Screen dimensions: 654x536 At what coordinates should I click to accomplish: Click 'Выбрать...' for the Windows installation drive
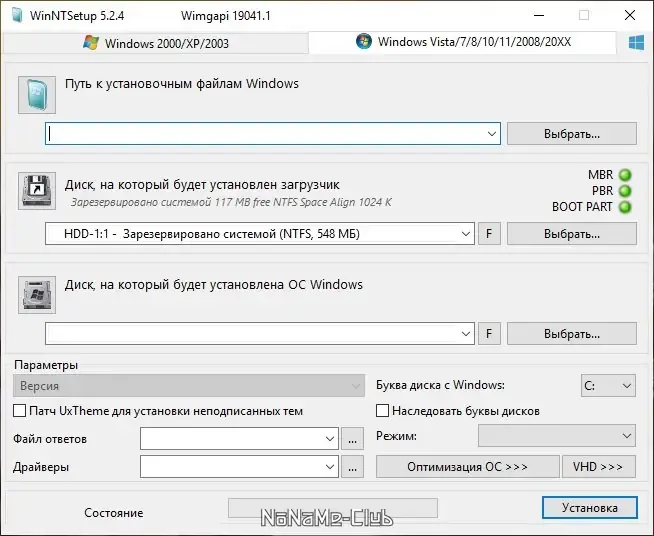[x=572, y=334]
